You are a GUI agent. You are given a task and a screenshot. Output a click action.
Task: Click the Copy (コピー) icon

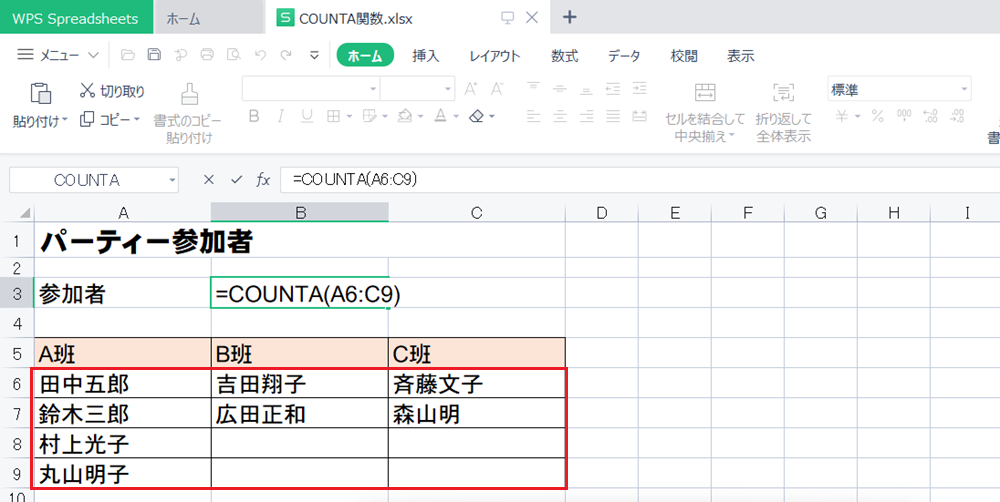point(87,119)
